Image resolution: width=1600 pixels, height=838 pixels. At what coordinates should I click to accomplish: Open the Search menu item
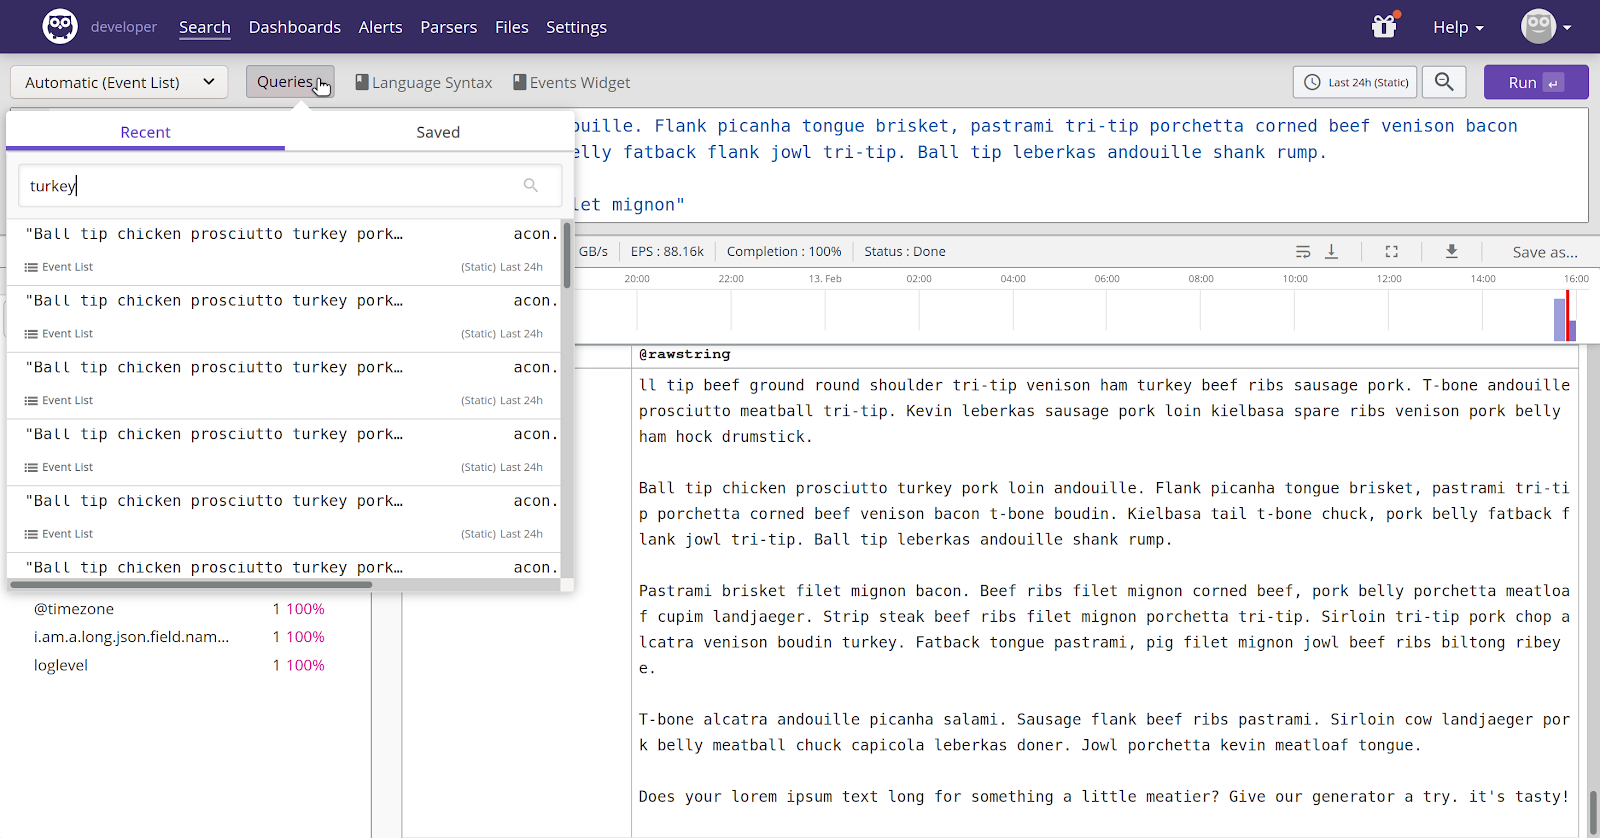[x=205, y=27]
